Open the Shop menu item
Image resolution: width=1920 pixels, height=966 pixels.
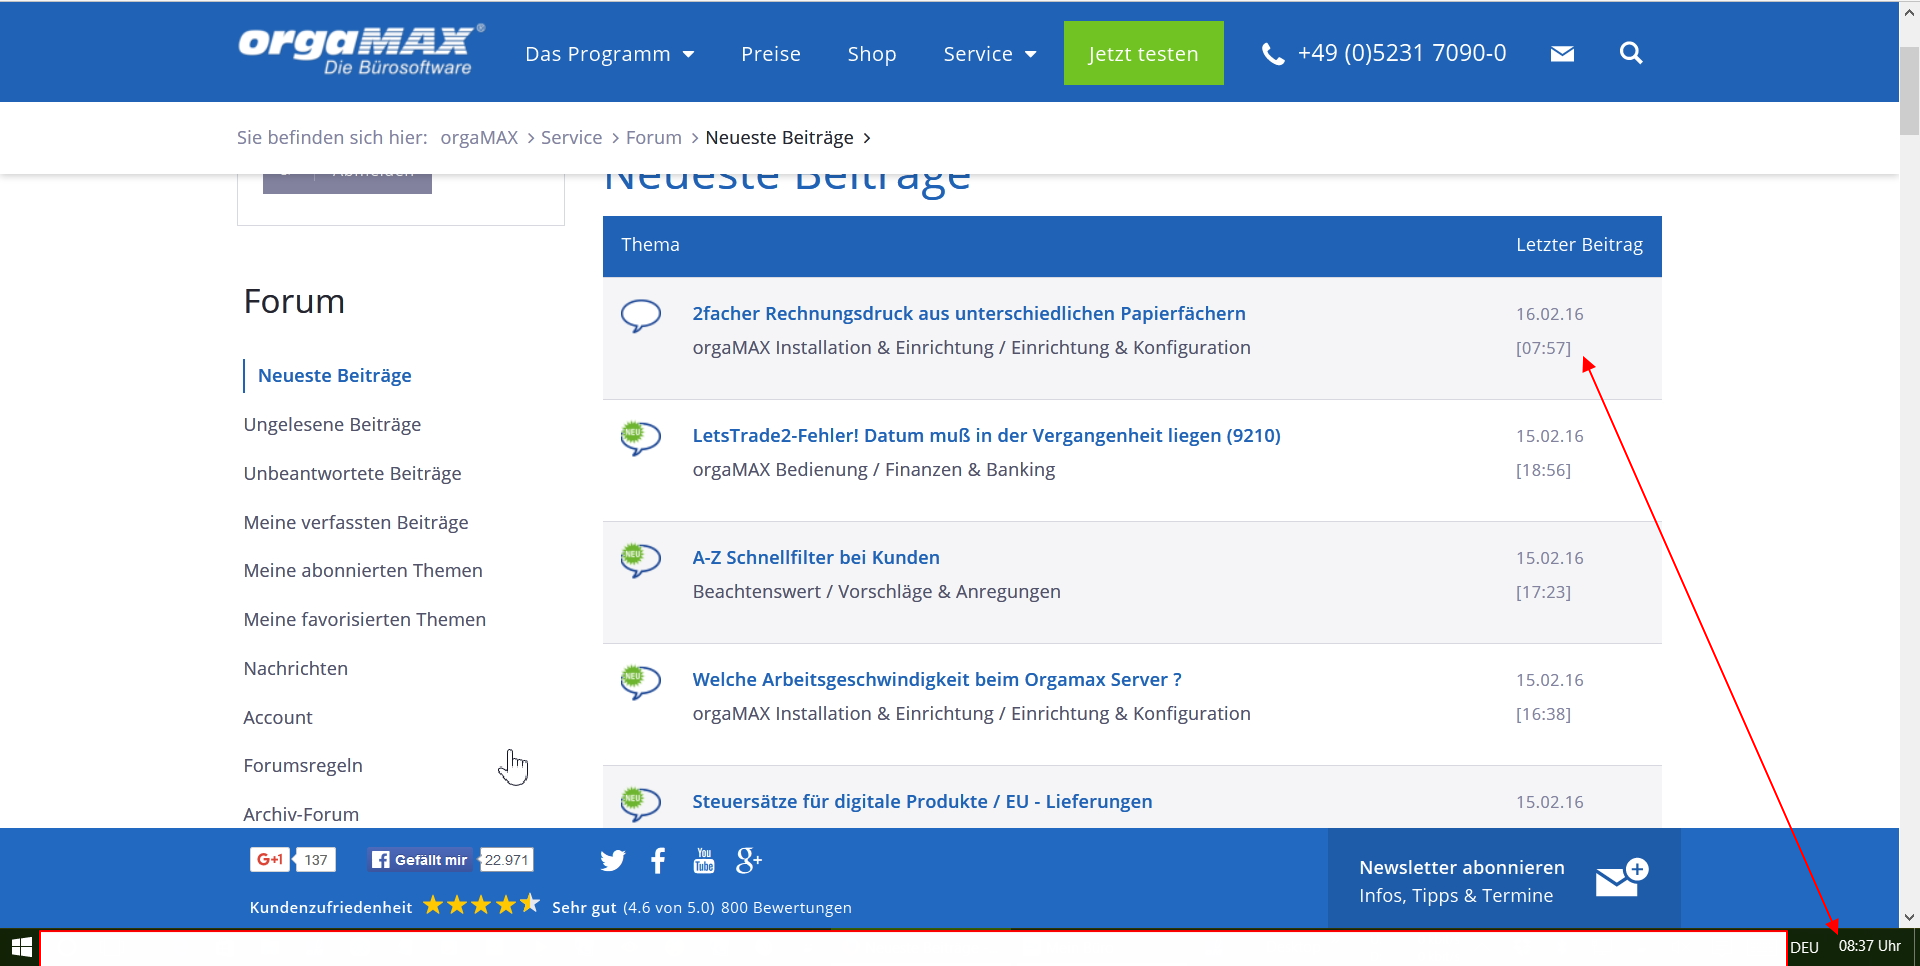tap(872, 54)
